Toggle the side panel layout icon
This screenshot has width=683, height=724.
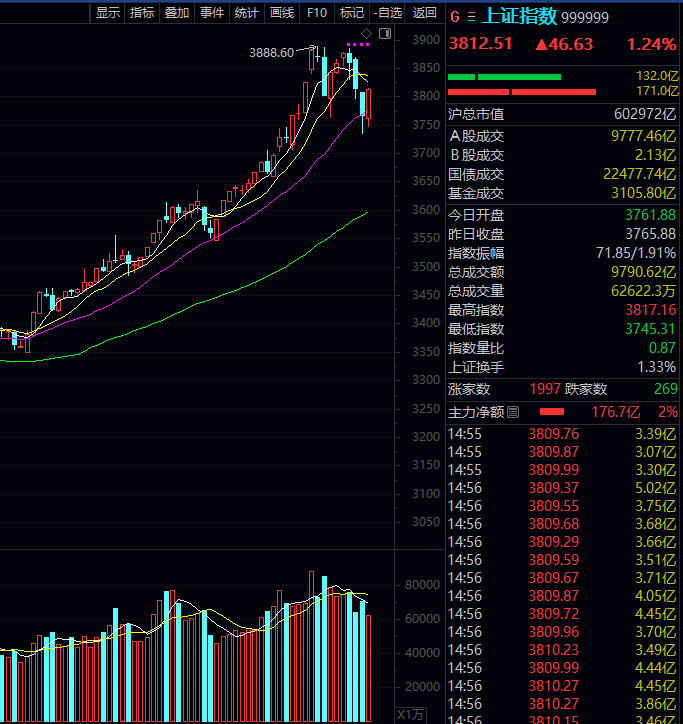(x=385, y=33)
